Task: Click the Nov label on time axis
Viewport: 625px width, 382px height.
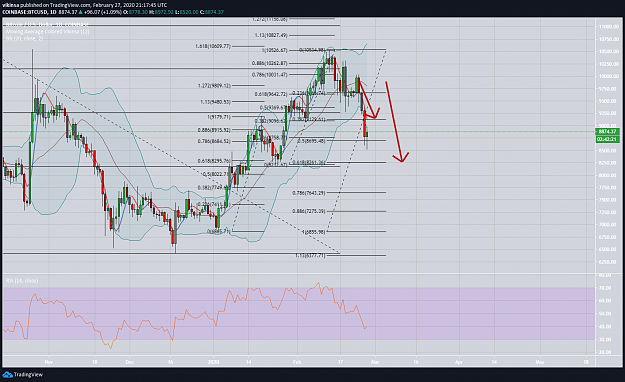Action: coord(49,362)
